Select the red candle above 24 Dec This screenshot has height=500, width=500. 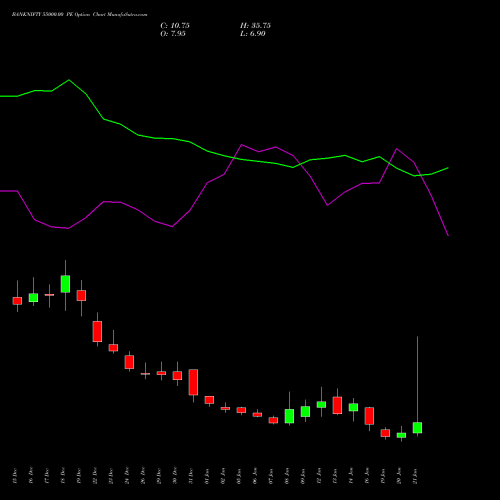(x=129, y=362)
